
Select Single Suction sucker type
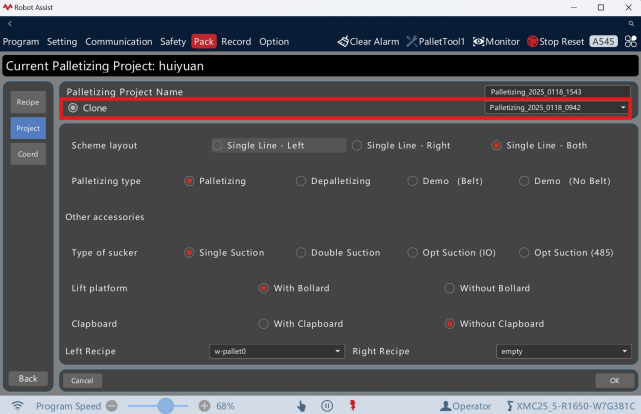(189, 253)
